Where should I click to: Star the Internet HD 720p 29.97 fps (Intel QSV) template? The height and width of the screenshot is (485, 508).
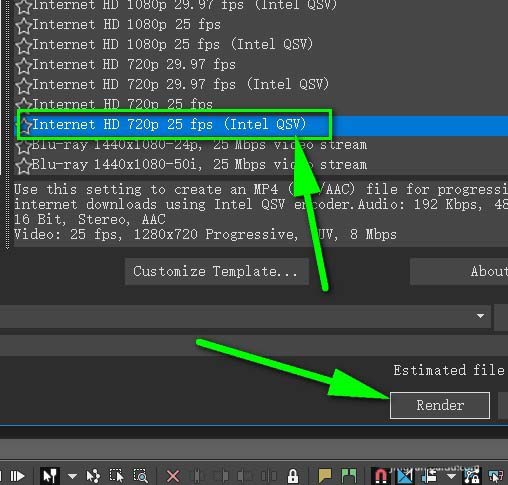23,86
